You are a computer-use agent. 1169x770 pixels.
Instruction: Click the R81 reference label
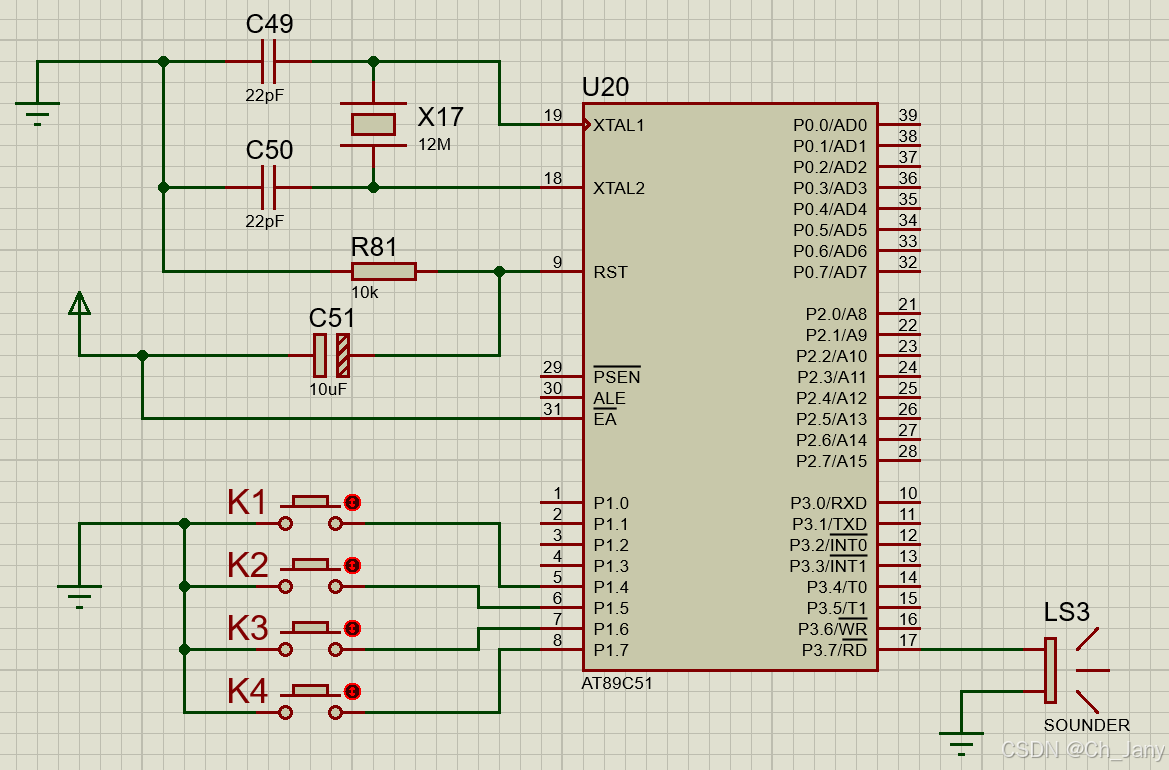coord(374,247)
